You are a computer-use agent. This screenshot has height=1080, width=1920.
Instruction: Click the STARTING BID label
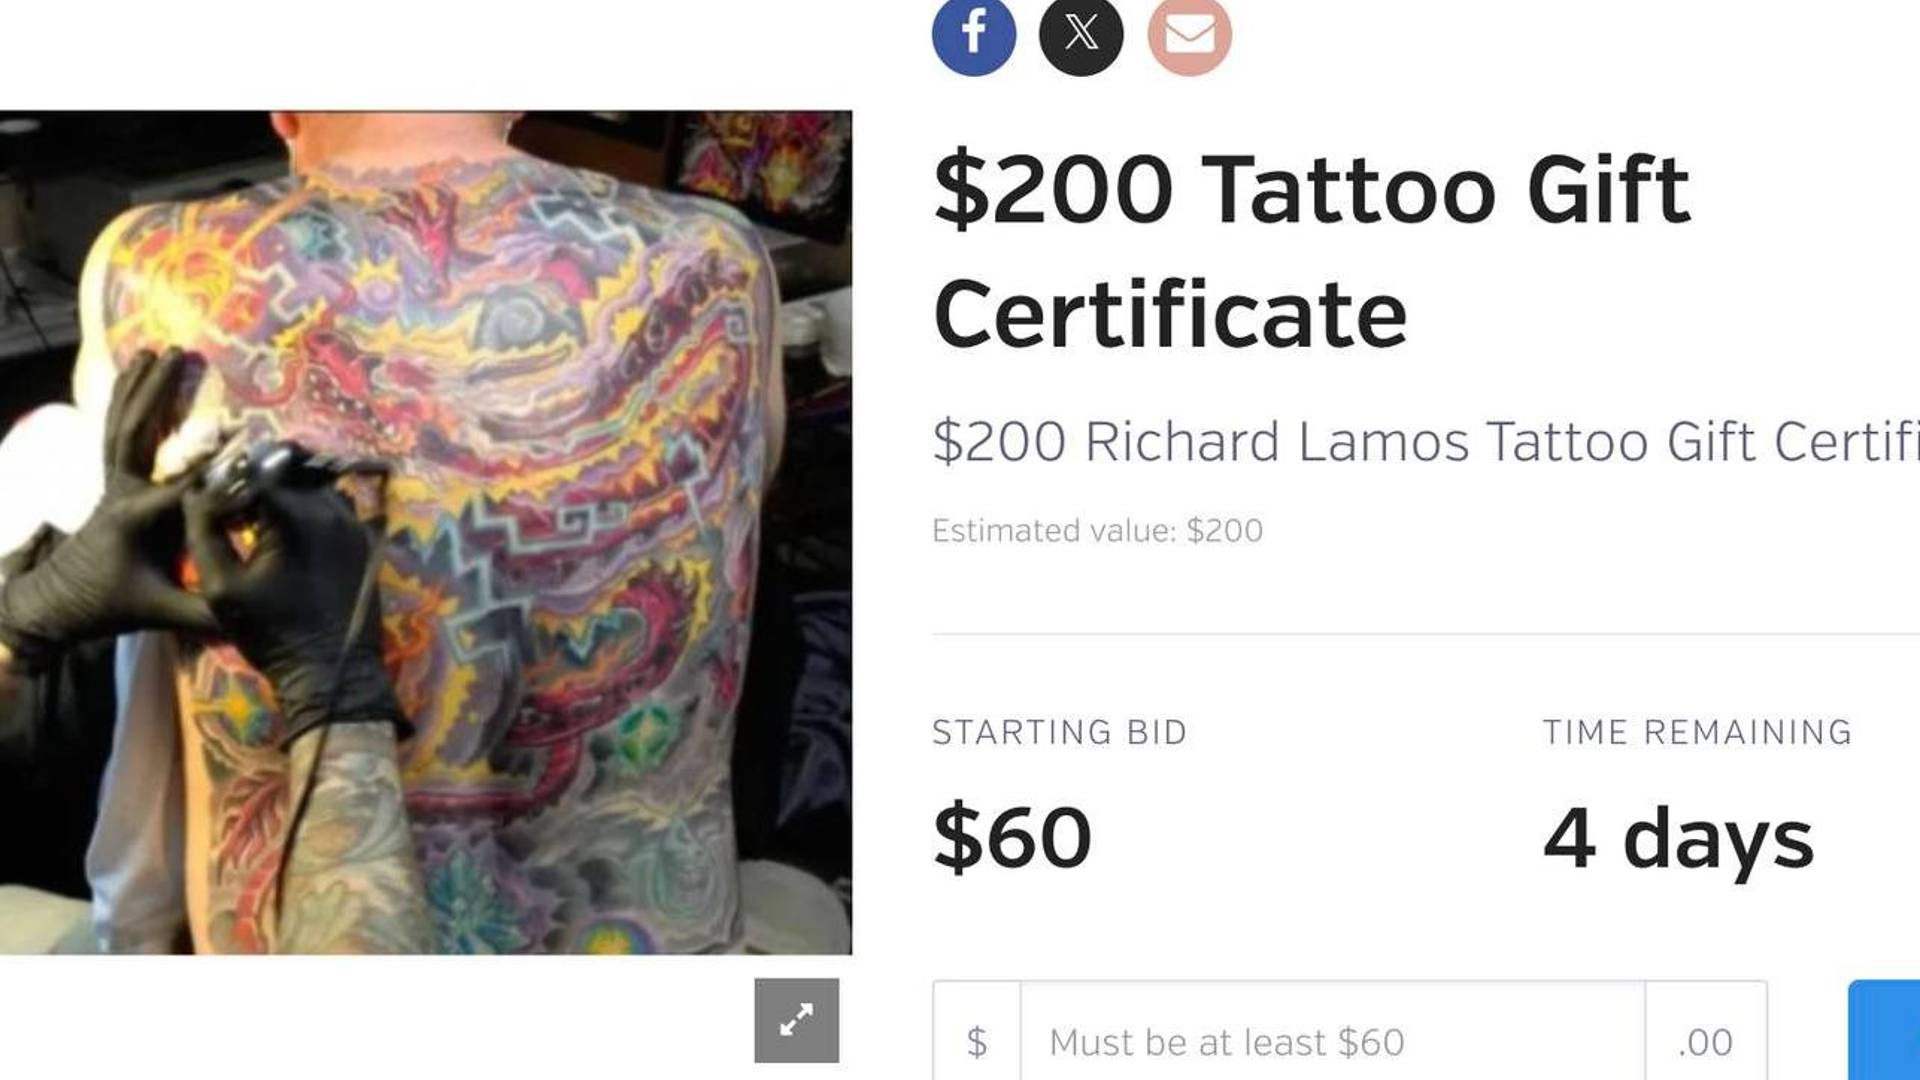[1059, 732]
